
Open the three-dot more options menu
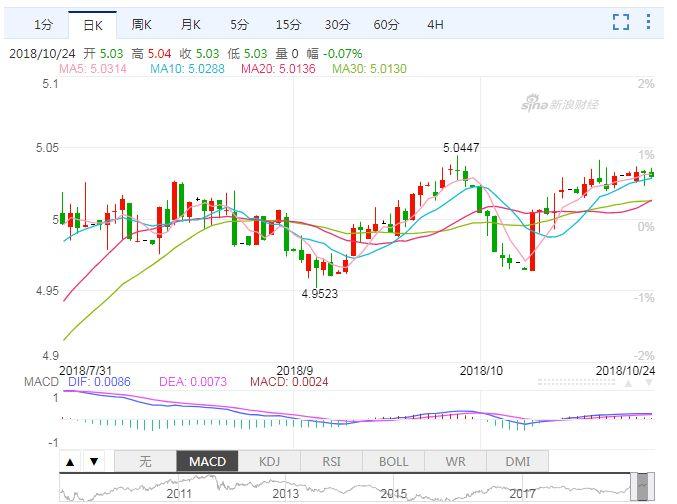(x=651, y=23)
